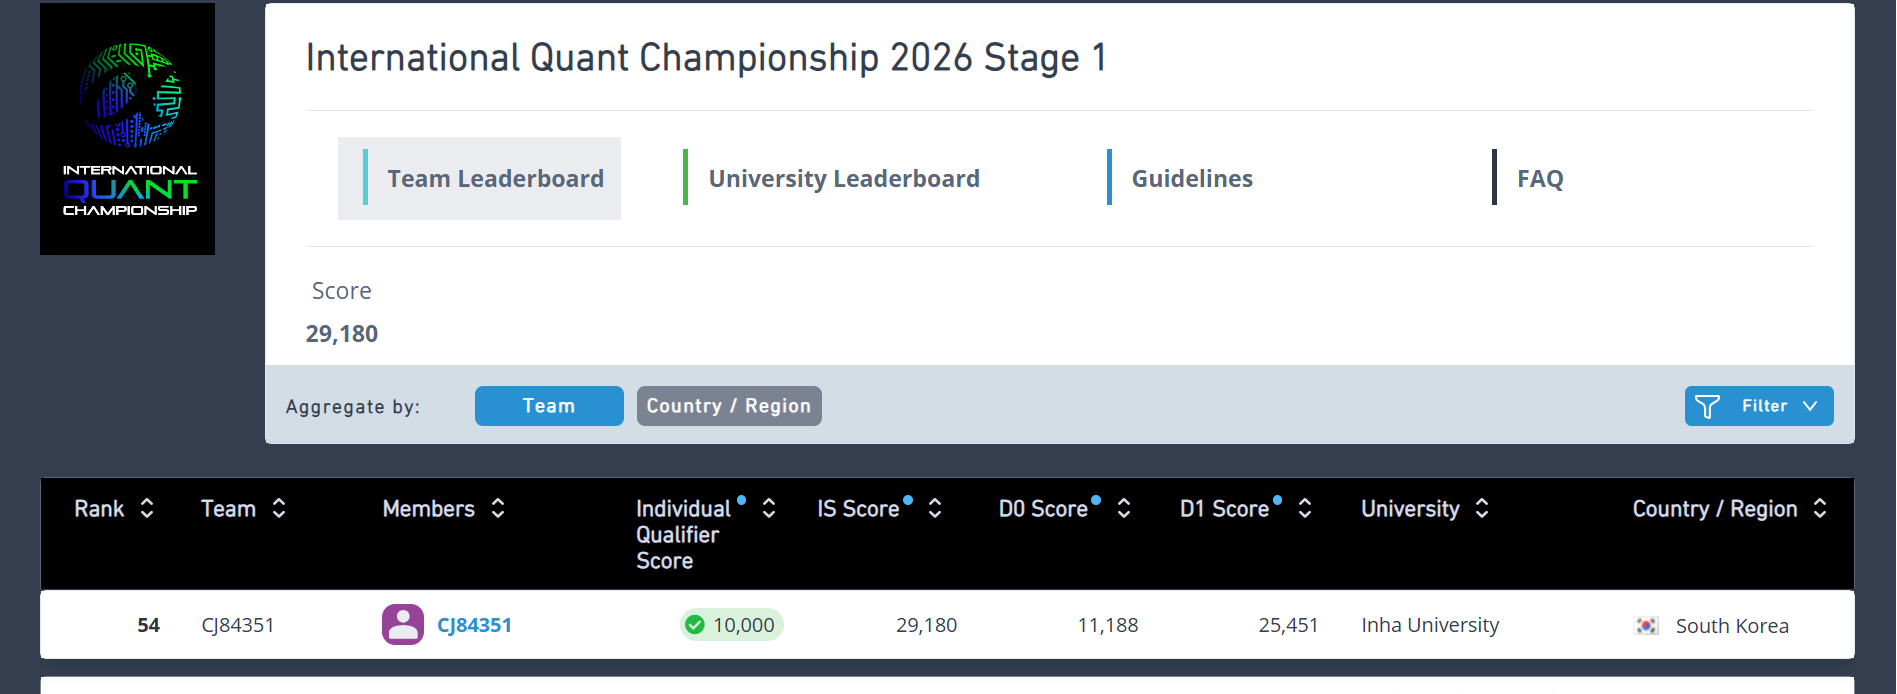Click the IS Score sort arrows
This screenshot has width=1897, height=694.
point(935,508)
